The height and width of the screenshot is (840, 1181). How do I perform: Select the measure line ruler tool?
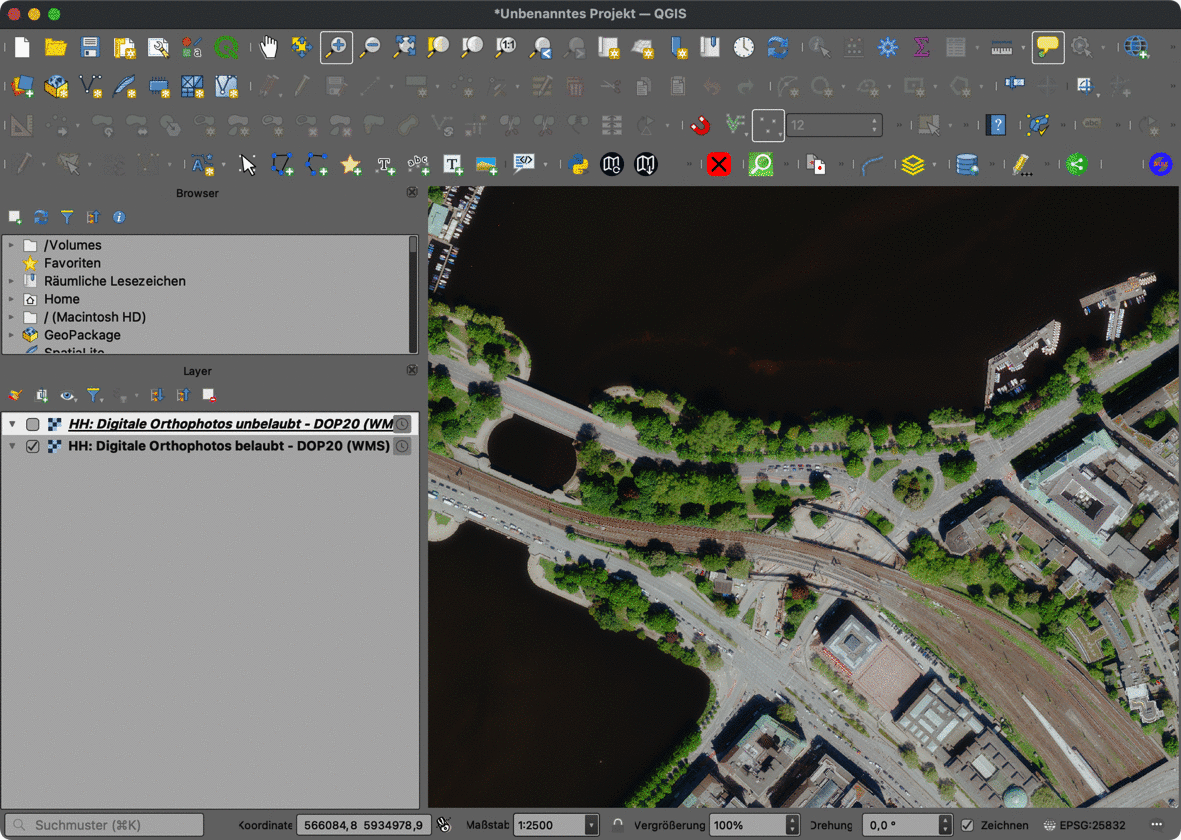click(1001, 47)
